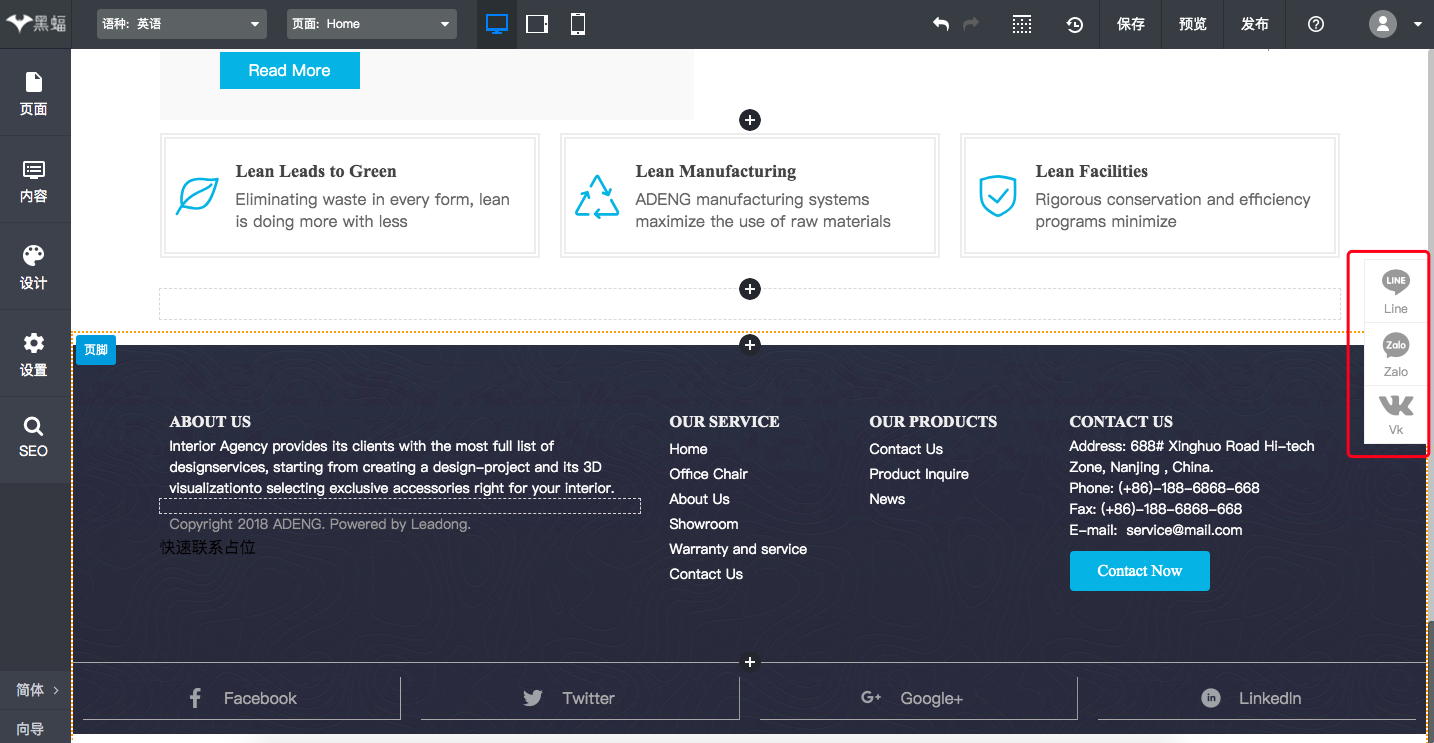Expand the user account avatar menu
This screenshot has height=743, width=1434.
(1395, 24)
